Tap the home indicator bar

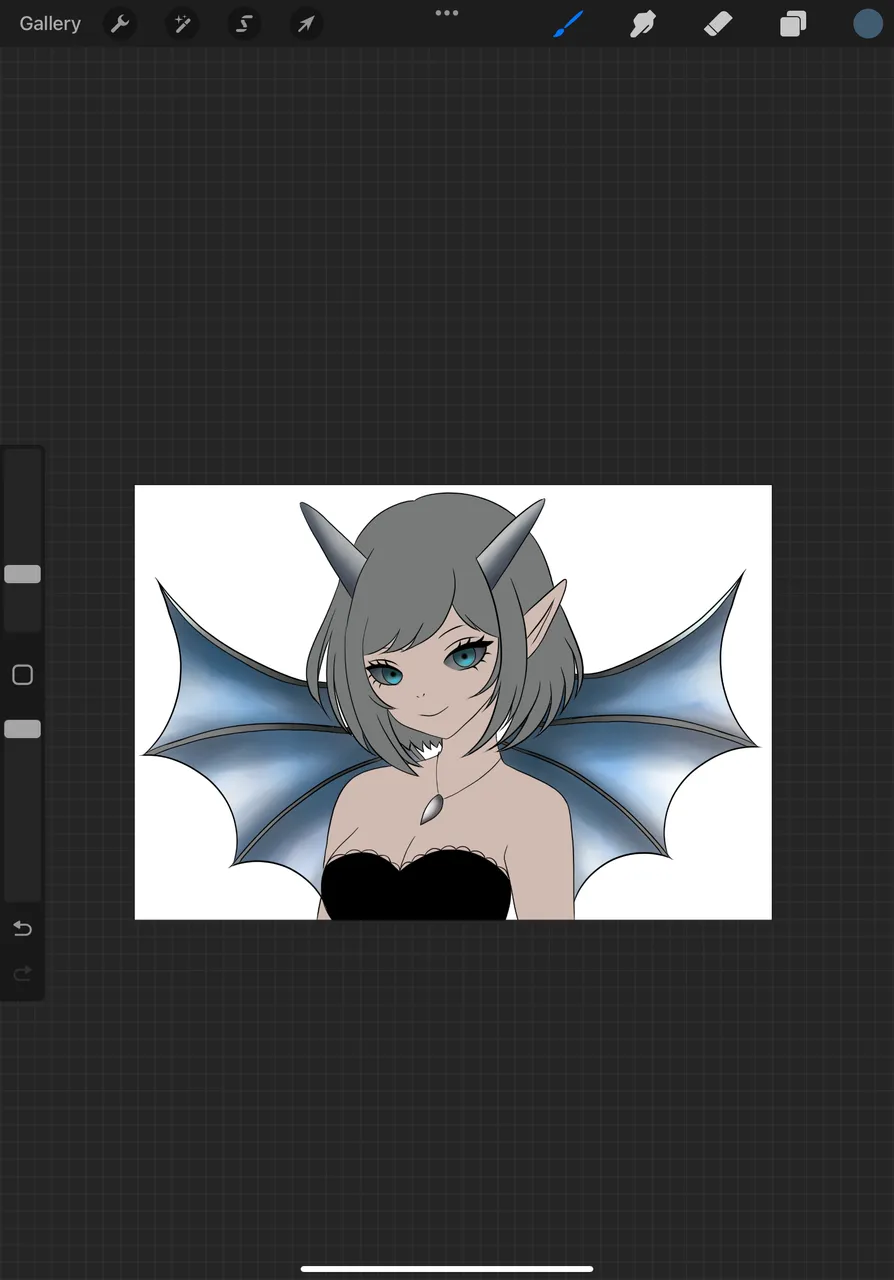pyautogui.click(x=447, y=1269)
